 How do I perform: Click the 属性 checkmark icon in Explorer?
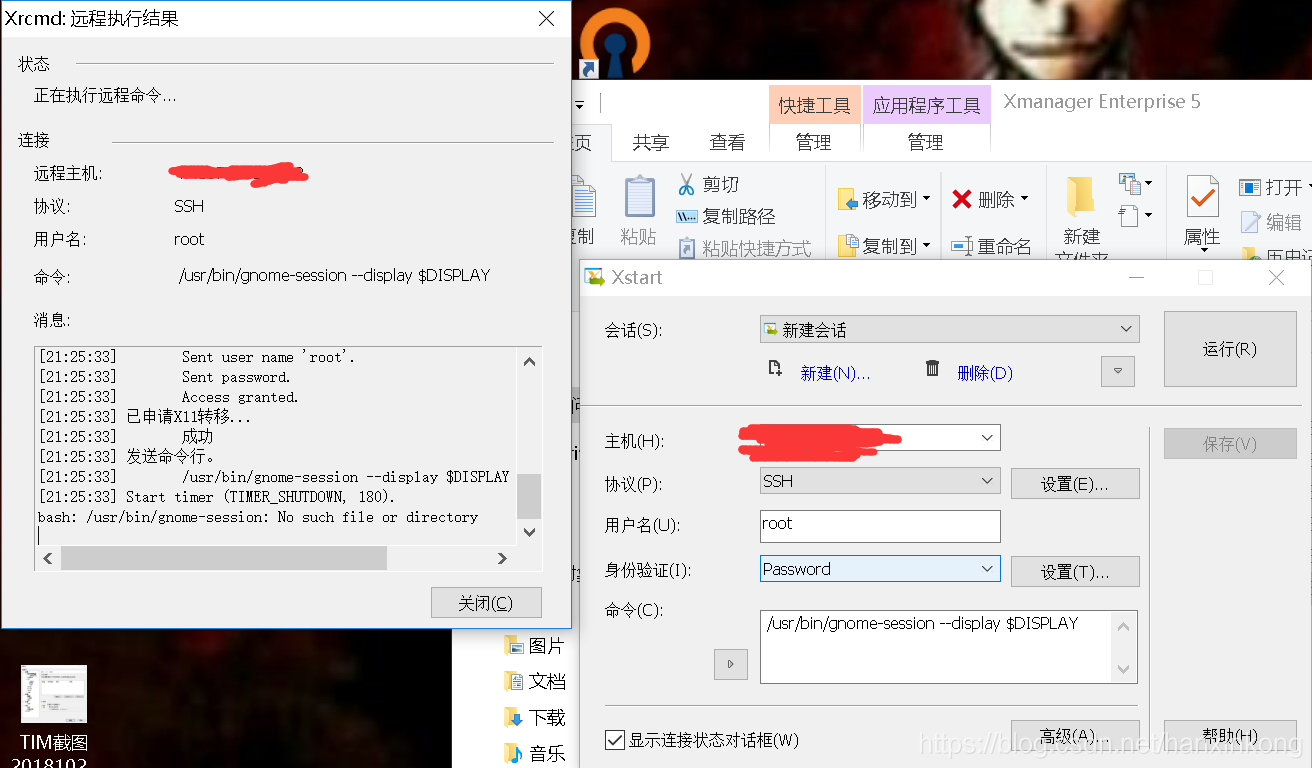click(1202, 197)
